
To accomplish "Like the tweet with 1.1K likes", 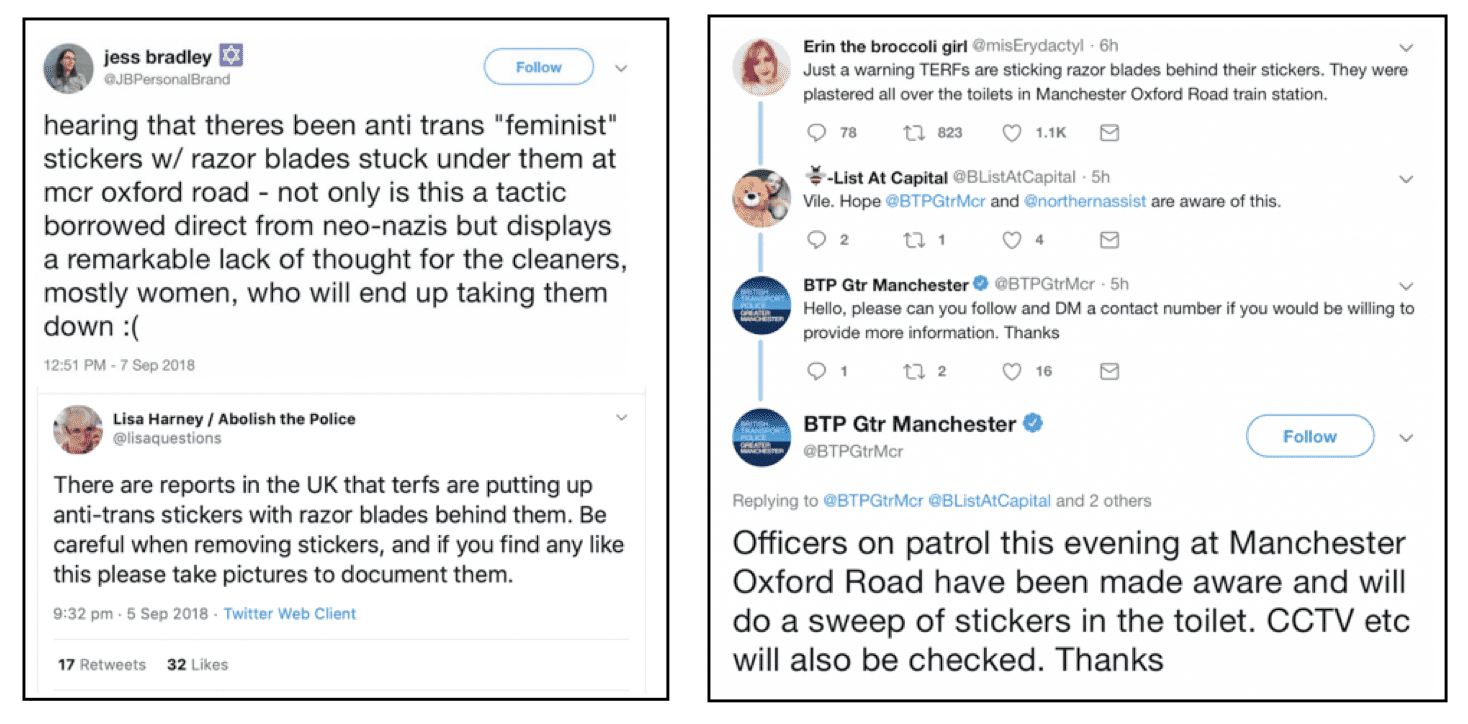I will click(x=1012, y=132).
